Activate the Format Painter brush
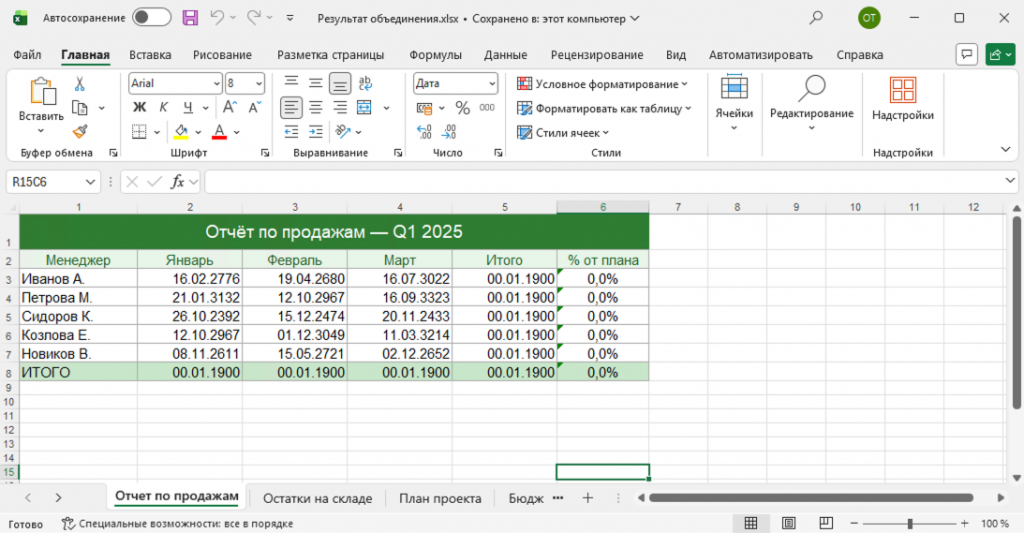This screenshot has width=1024, height=533. coord(80,132)
